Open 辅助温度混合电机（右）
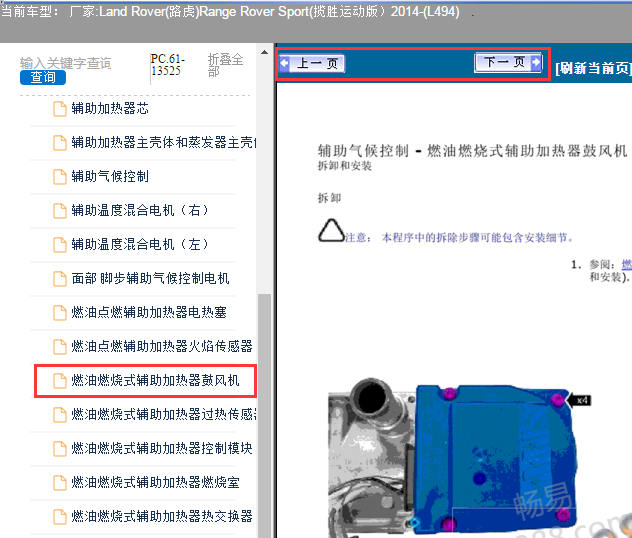 140,210
